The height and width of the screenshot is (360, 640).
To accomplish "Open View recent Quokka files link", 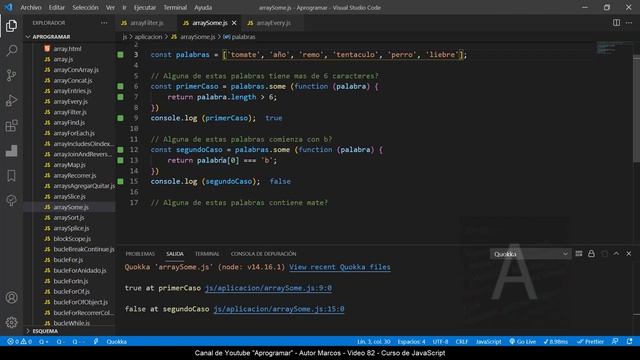I will point(340,267).
